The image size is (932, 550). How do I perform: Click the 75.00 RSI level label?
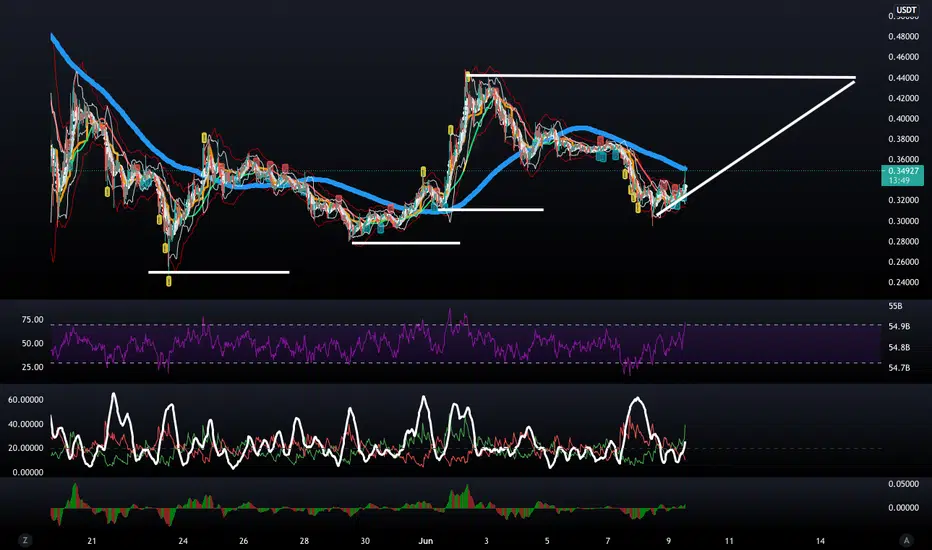33,320
